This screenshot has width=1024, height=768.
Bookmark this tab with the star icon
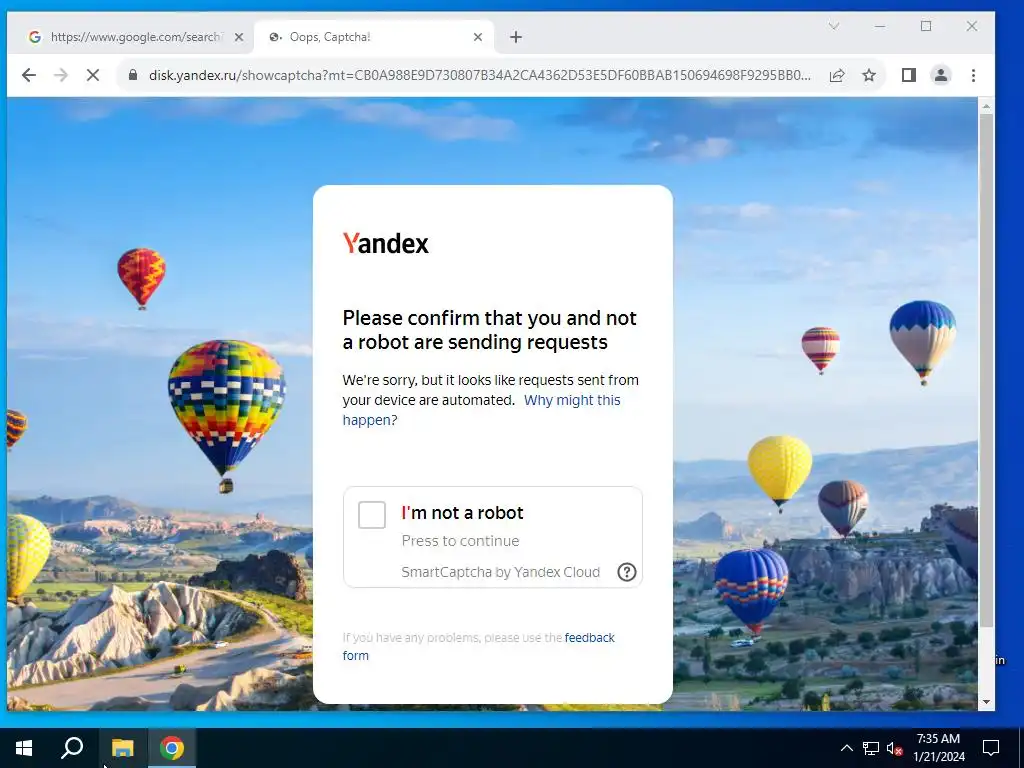pyautogui.click(x=869, y=75)
